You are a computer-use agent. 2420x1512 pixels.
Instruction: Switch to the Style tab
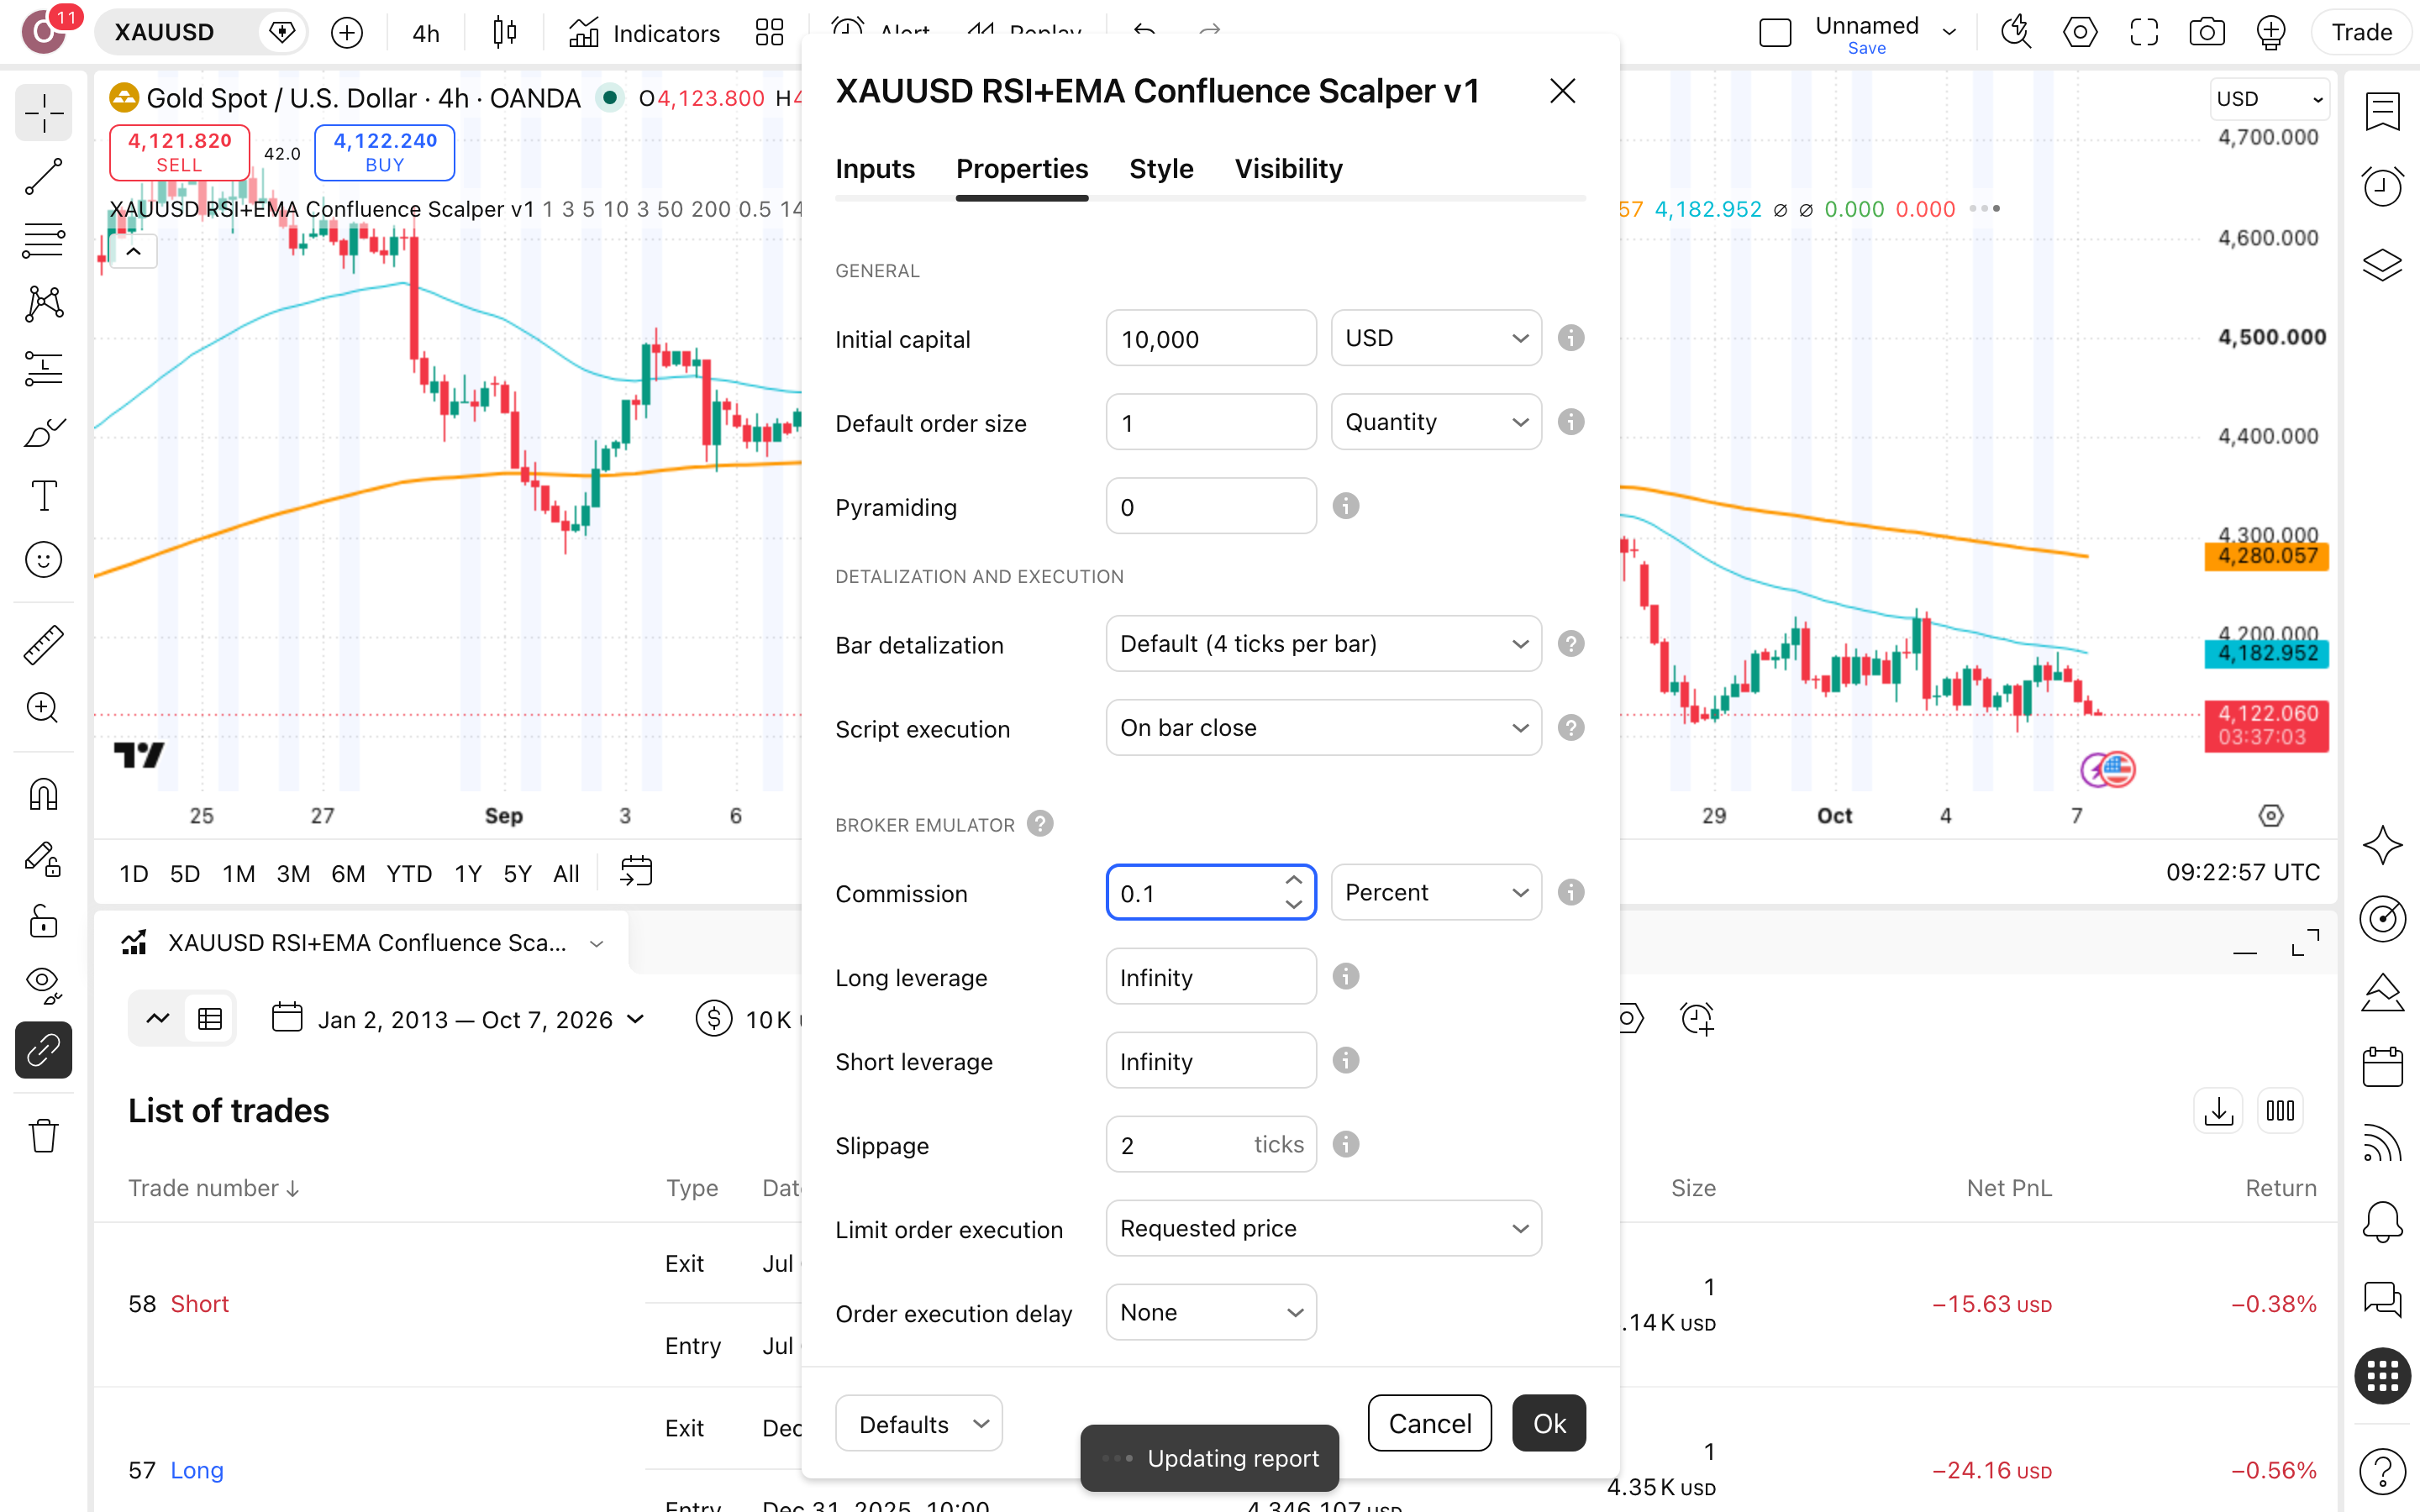click(1161, 168)
